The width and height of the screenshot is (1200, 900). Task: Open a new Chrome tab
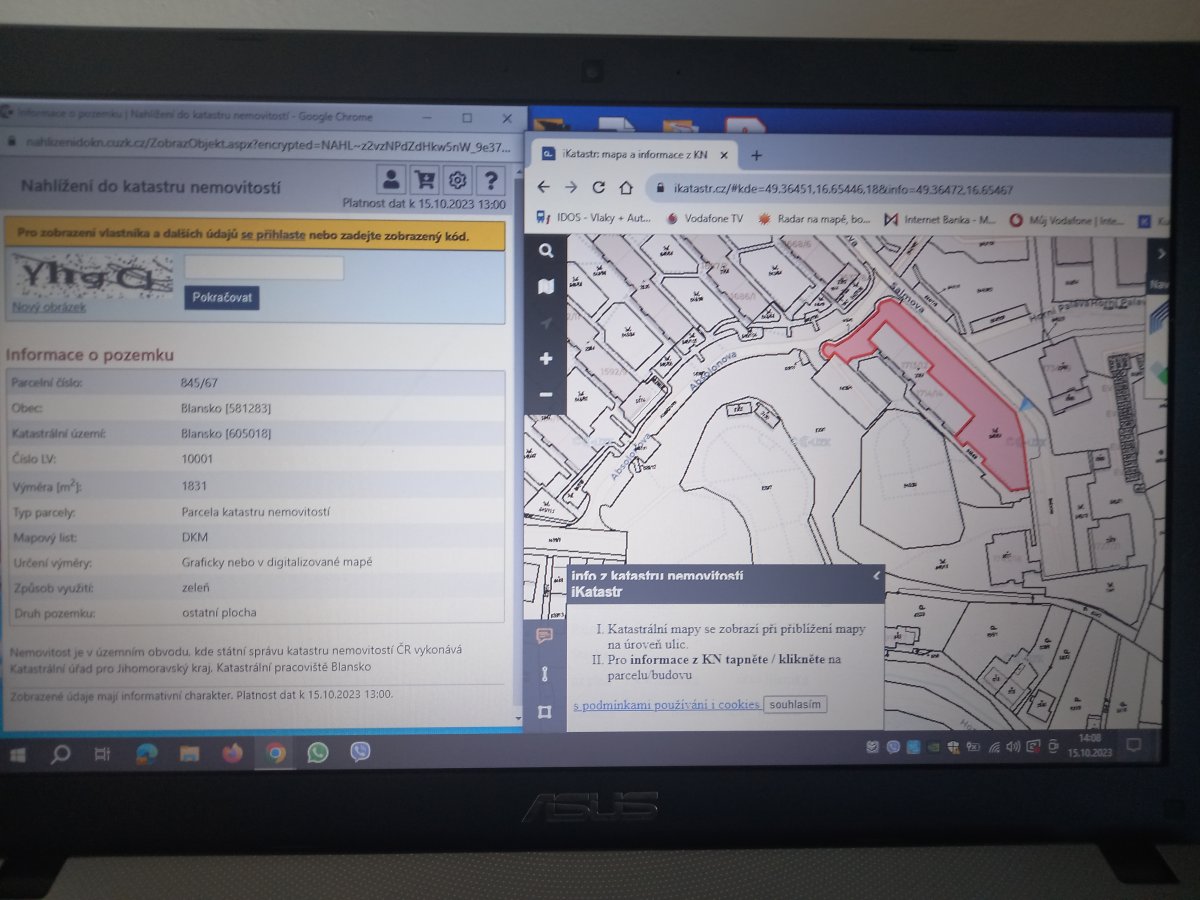point(757,155)
